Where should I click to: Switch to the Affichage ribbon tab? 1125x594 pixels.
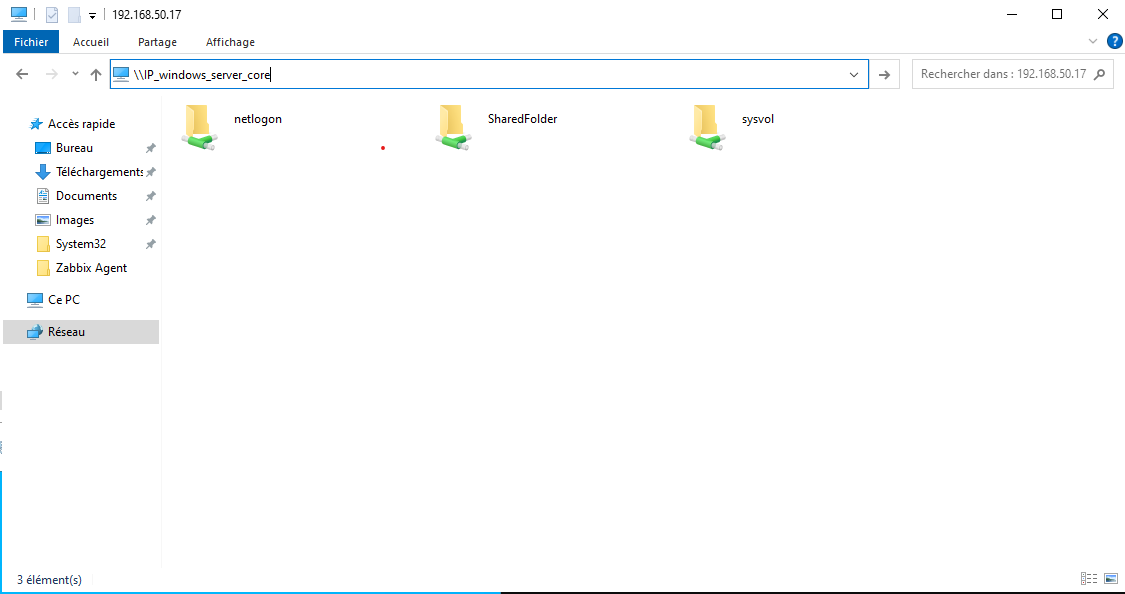tap(230, 42)
